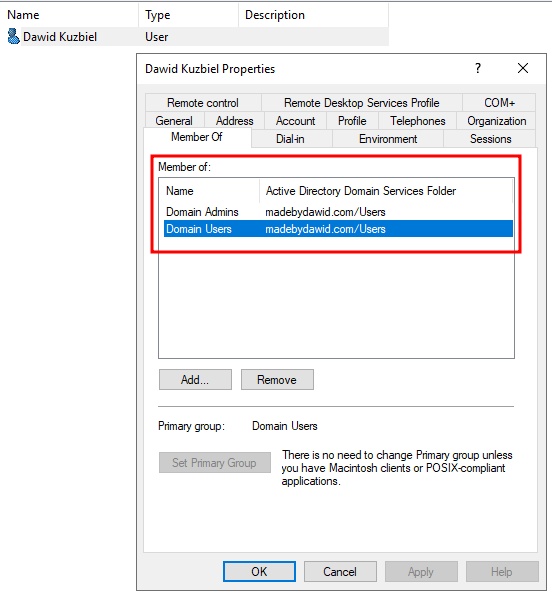Screen dimensions: 552x600
Task: Switch to the Account tab
Action: [295, 121]
